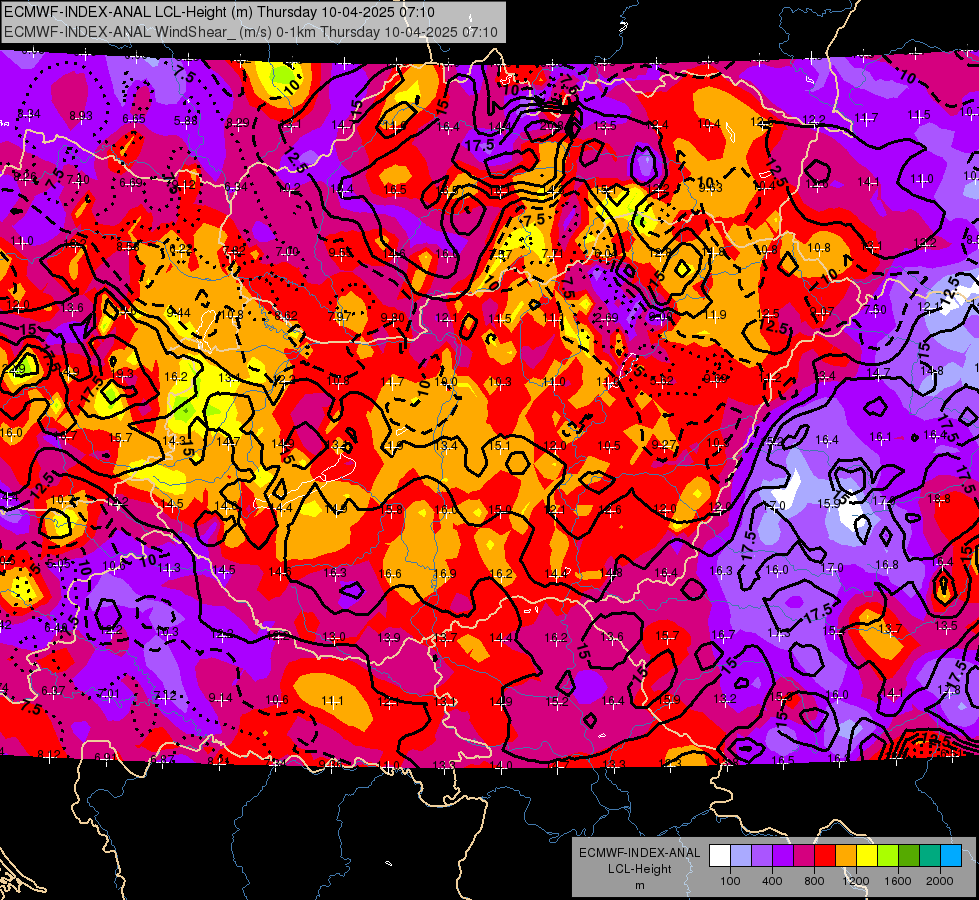
Task: Click the 9.44 grid point value
Action: coord(178,312)
